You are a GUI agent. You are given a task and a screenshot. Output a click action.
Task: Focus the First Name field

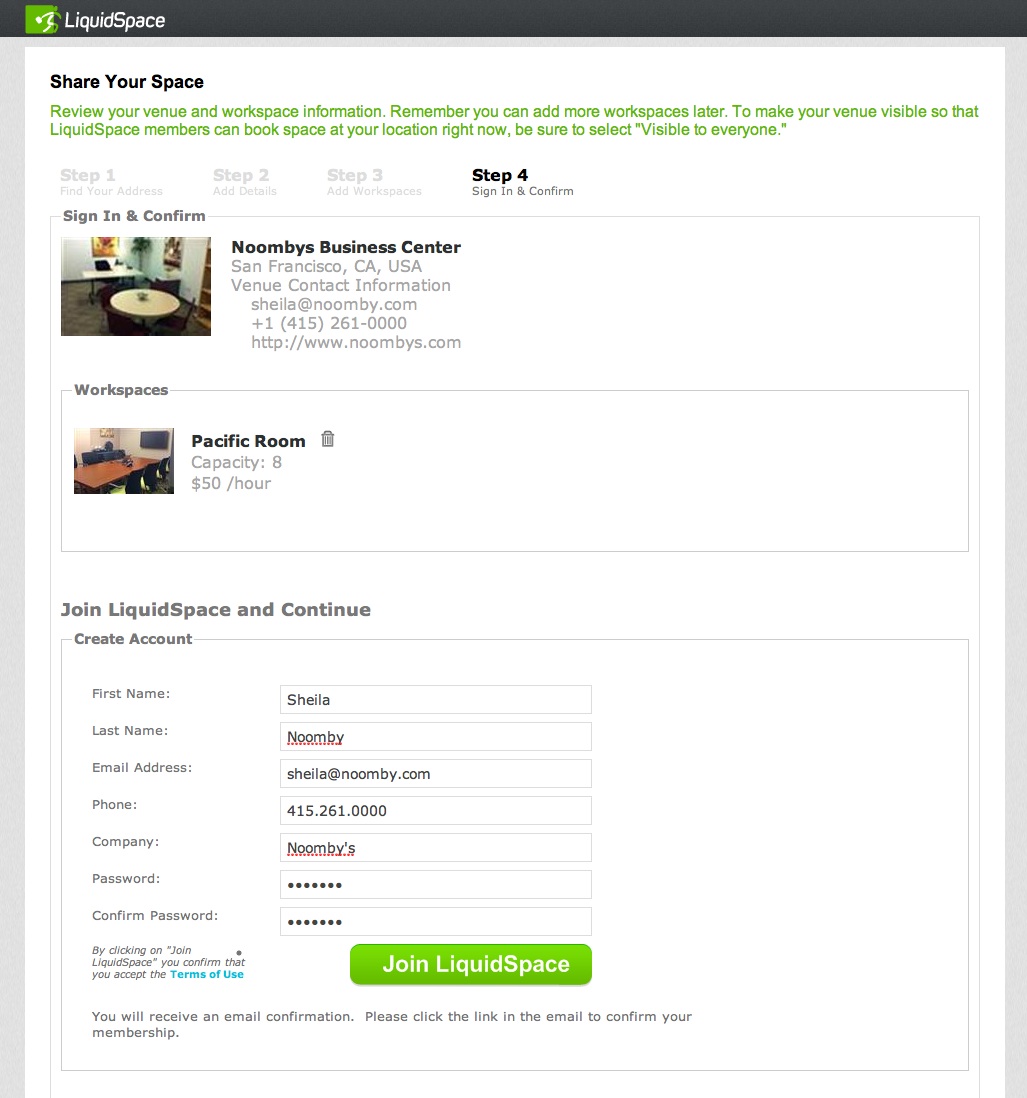[435, 700]
